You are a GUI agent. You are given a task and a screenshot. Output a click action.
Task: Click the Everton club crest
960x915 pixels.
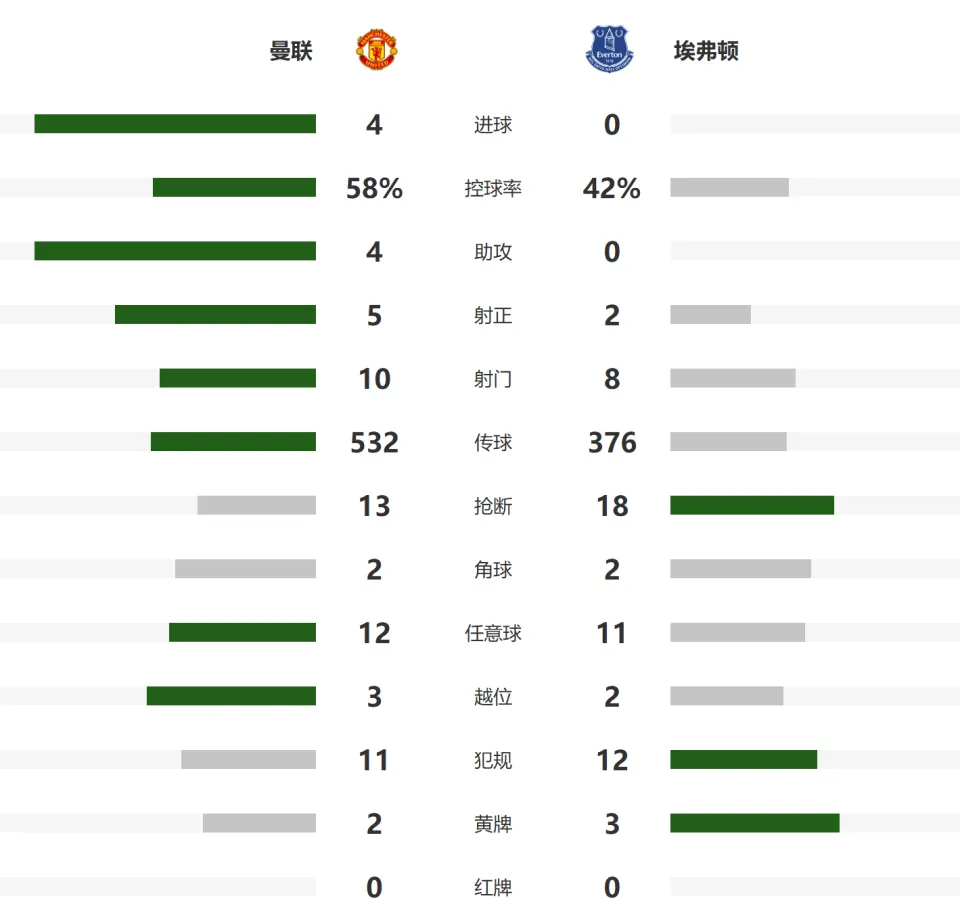pos(609,49)
